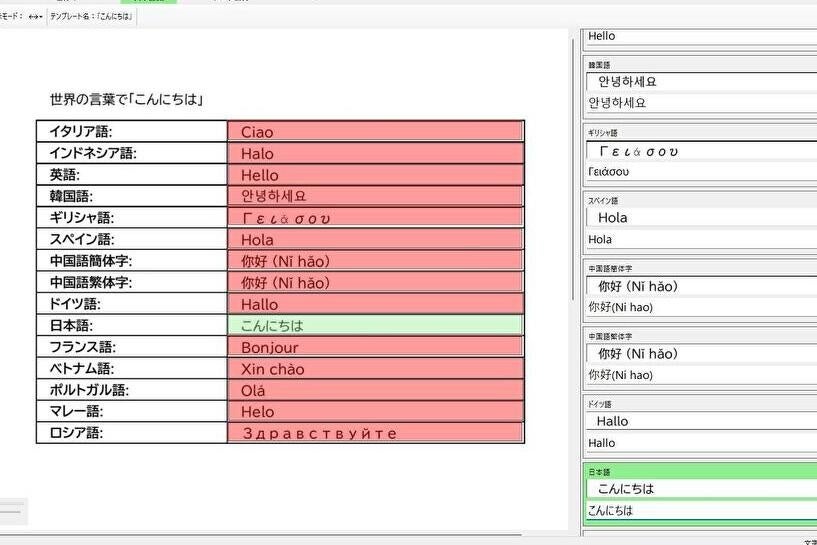
Task: Select the ギリシャ語 row label in table
Action: point(82,218)
